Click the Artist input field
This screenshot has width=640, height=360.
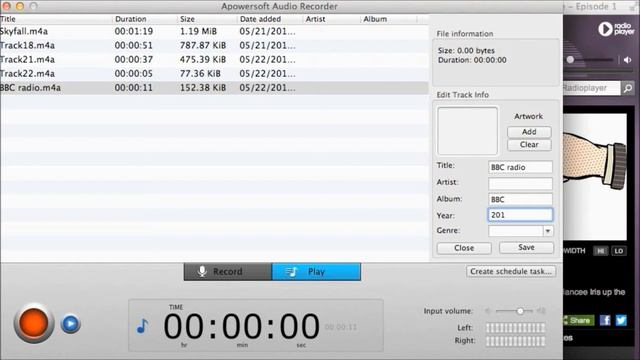click(520, 183)
